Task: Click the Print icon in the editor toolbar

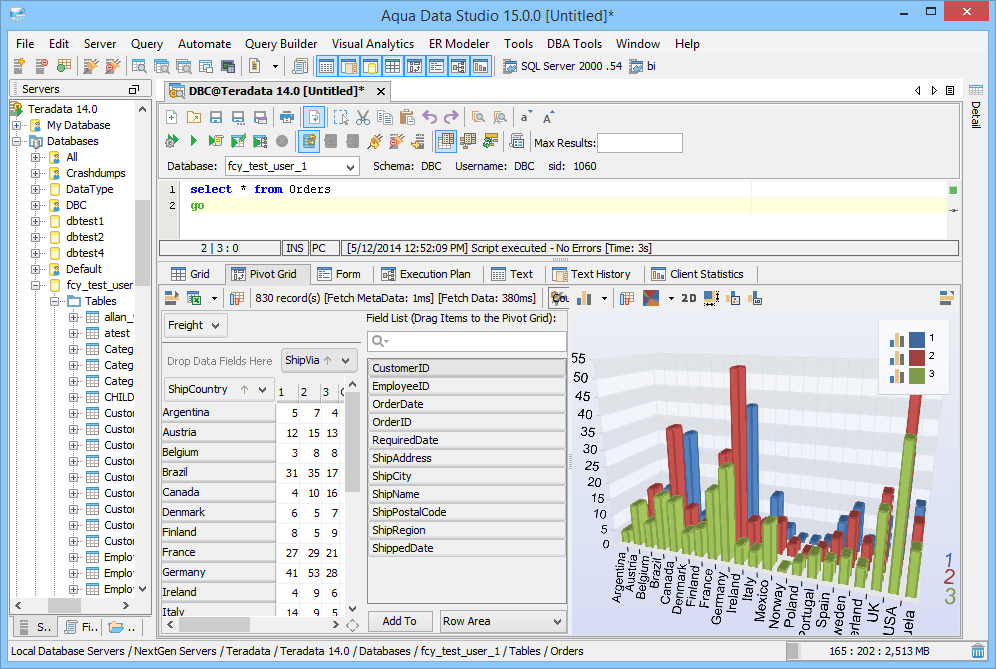Action: tap(287, 117)
